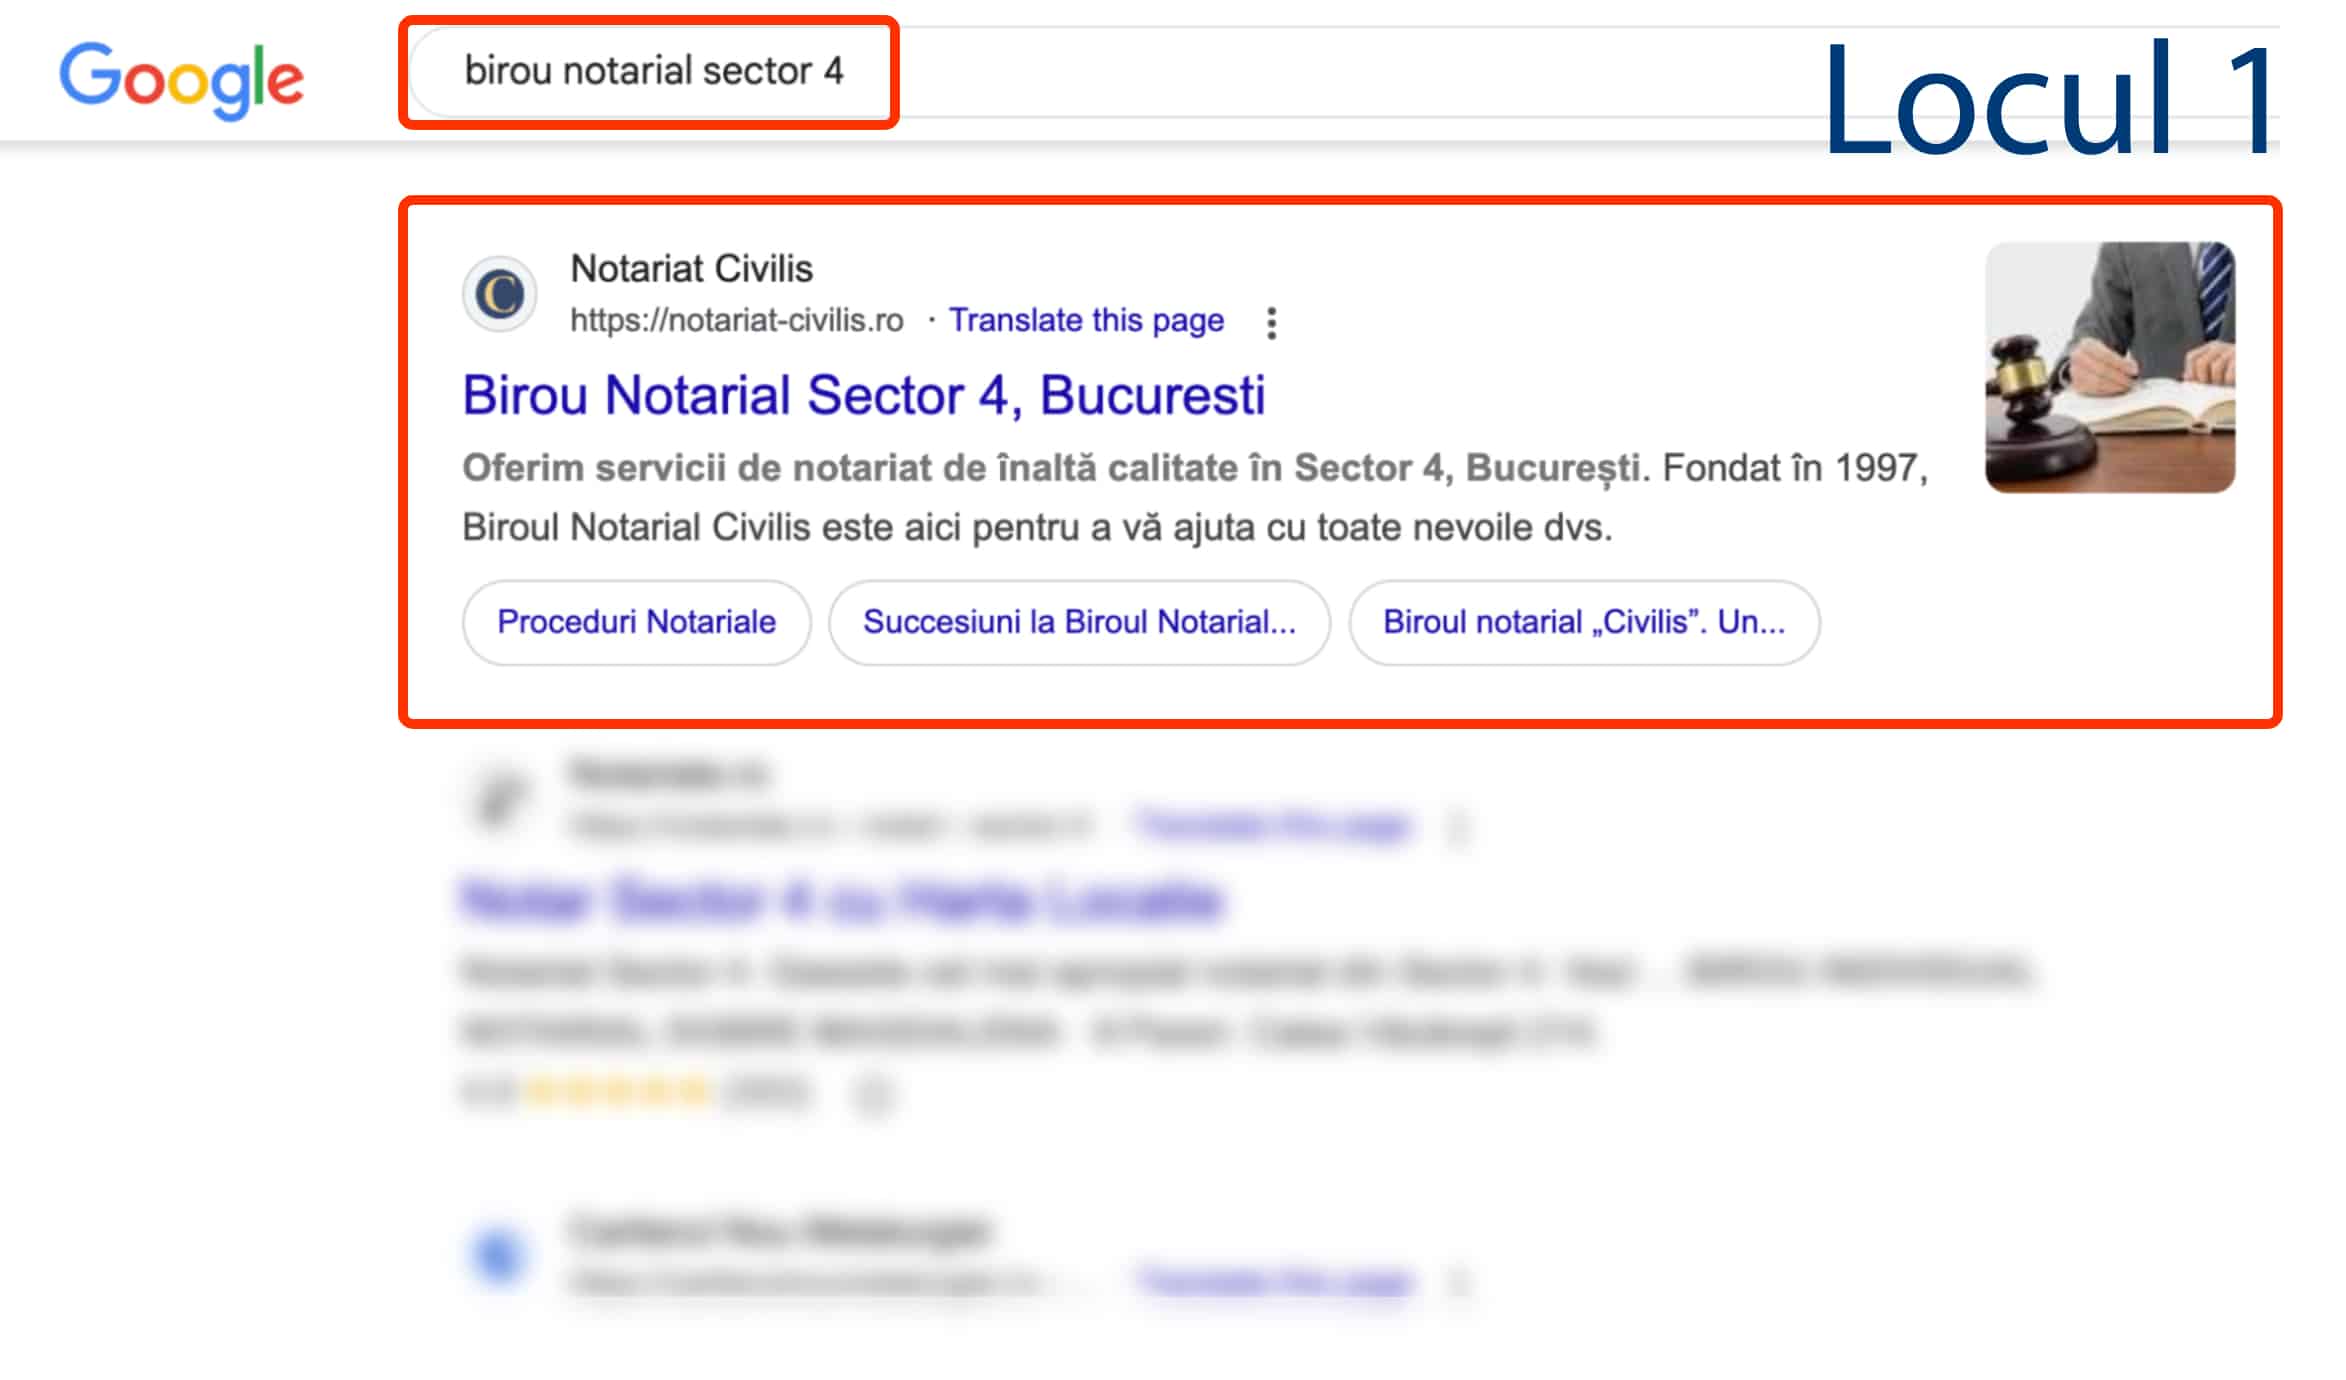Viewport: 2346px width, 1380px height.
Task: Open the Succesiuni la Biroul Notarial chip
Action: pyautogui.click(x=1079, y=622)
